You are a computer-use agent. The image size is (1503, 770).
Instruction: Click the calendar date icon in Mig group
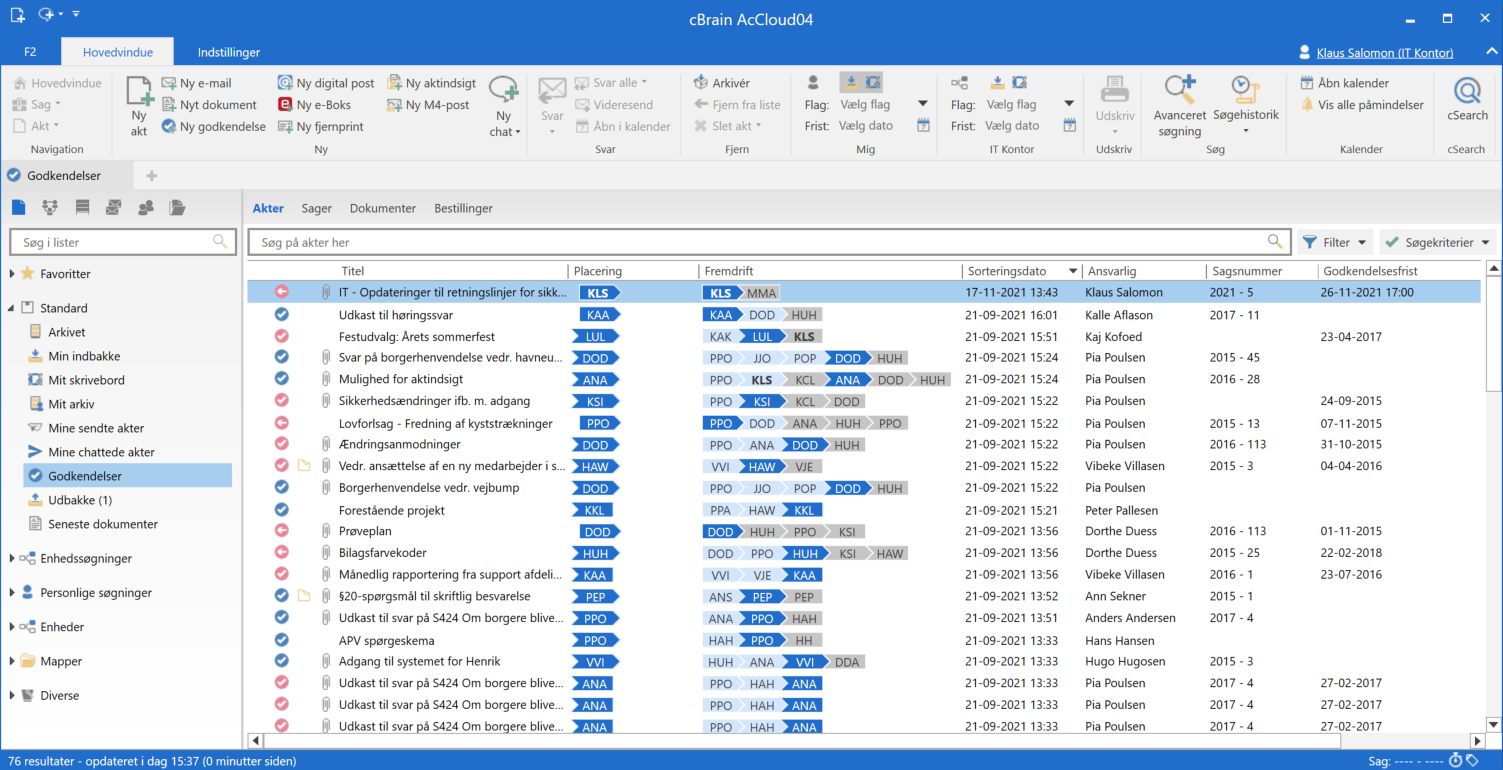point(923,126)
